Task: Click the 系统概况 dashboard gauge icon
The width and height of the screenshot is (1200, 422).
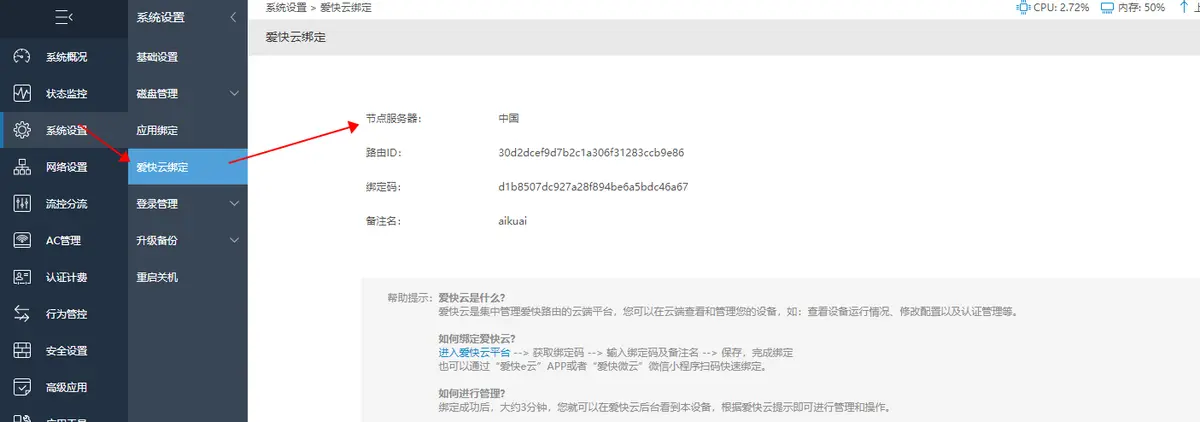Action: click(22, 57)
